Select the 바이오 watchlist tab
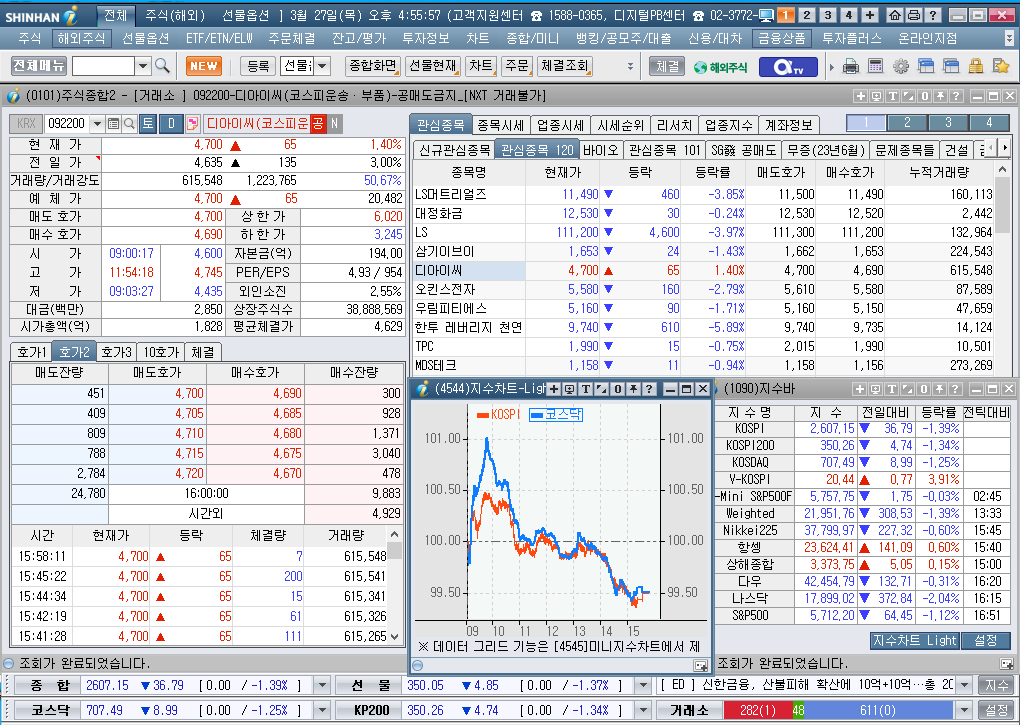Screen dimensions: 1020x725 [x=600, y=150]
